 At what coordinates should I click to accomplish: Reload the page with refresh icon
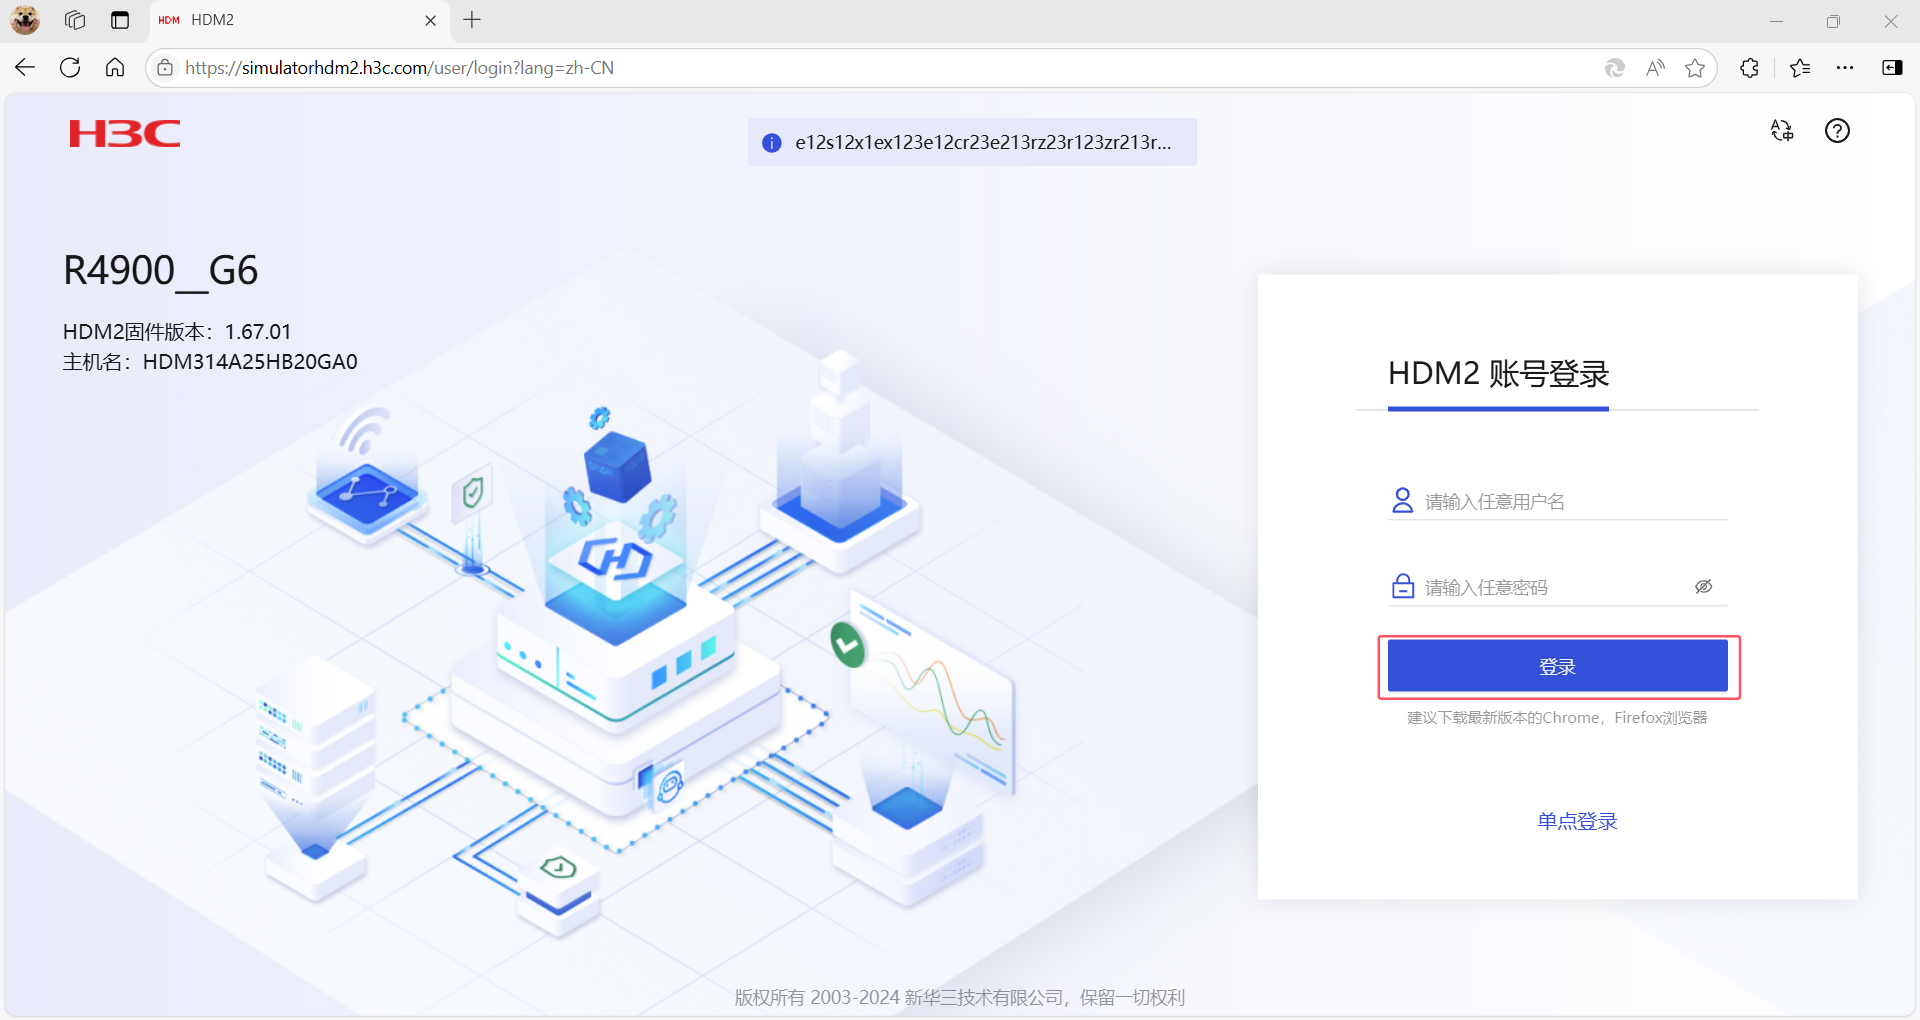tap(70, 67)
